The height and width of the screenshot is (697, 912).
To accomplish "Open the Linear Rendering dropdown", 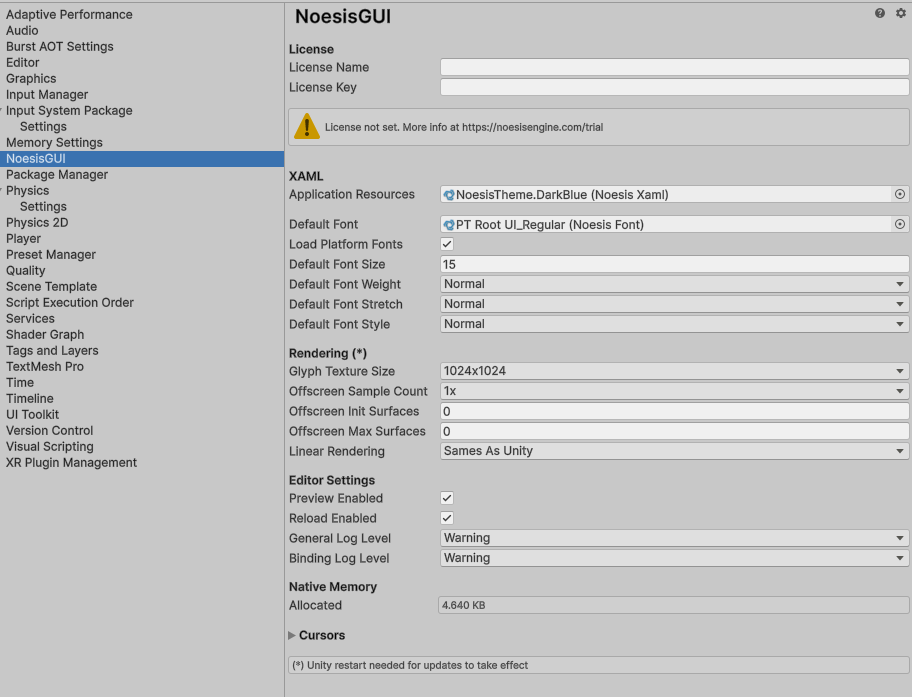I will pyautogui.click(x=674, y=451).
